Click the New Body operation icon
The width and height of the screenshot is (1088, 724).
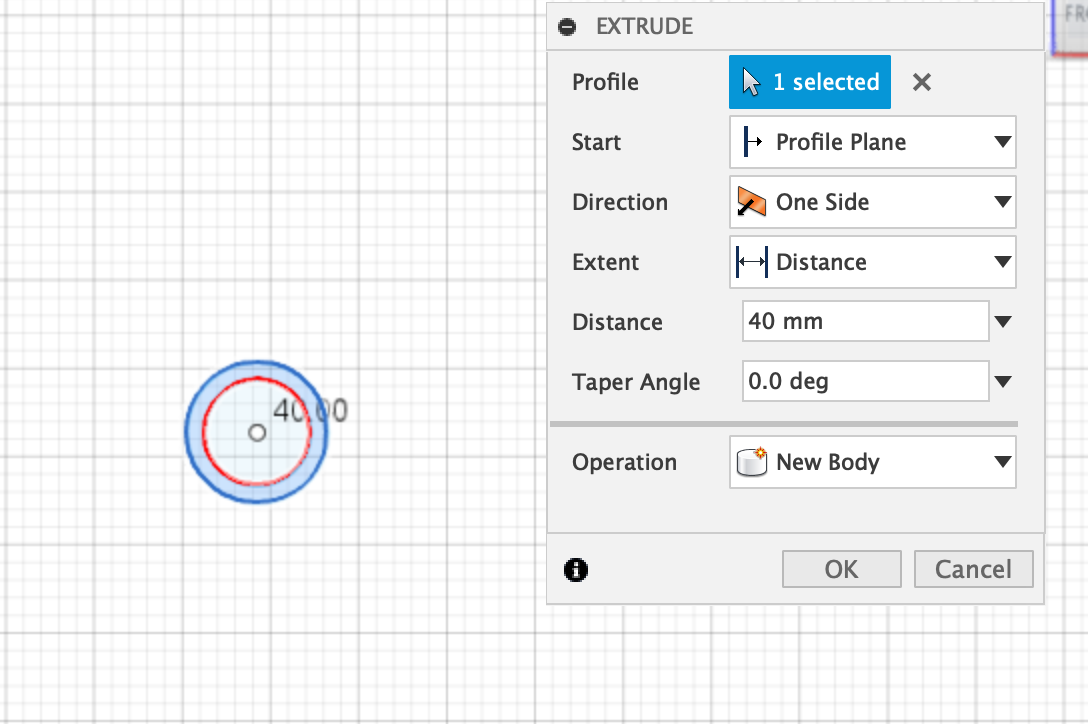click(x=752, y=462)
